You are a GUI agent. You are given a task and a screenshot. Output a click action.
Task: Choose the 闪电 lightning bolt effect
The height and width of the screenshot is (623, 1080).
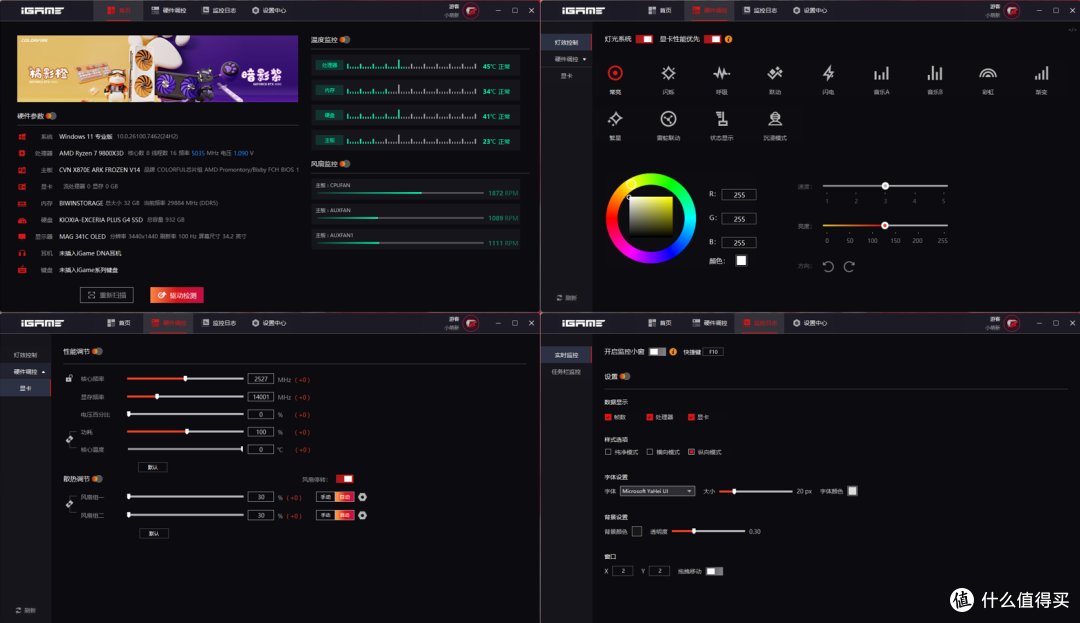click(828, 73)
